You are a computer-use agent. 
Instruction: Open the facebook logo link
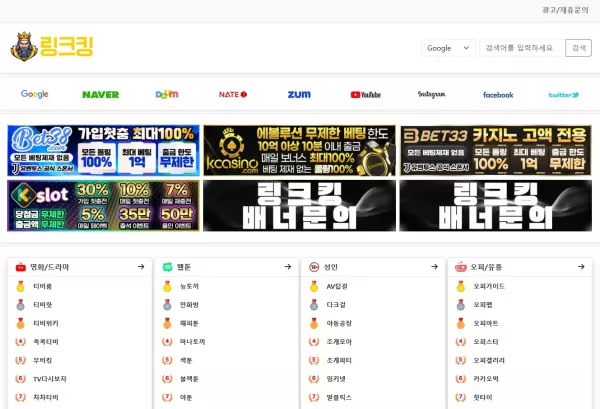[498, 95]
